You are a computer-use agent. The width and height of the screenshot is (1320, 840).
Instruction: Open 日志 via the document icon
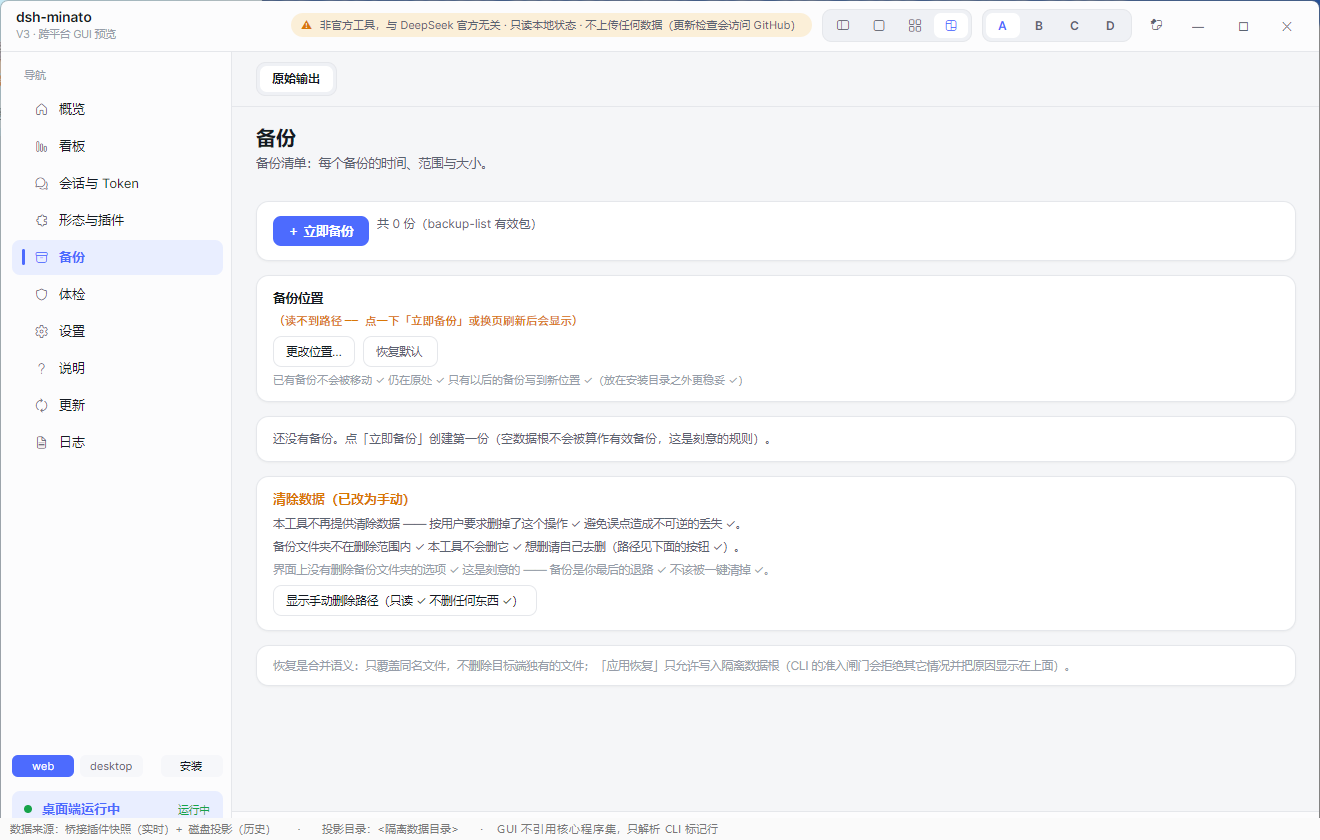tap(42, 442)
